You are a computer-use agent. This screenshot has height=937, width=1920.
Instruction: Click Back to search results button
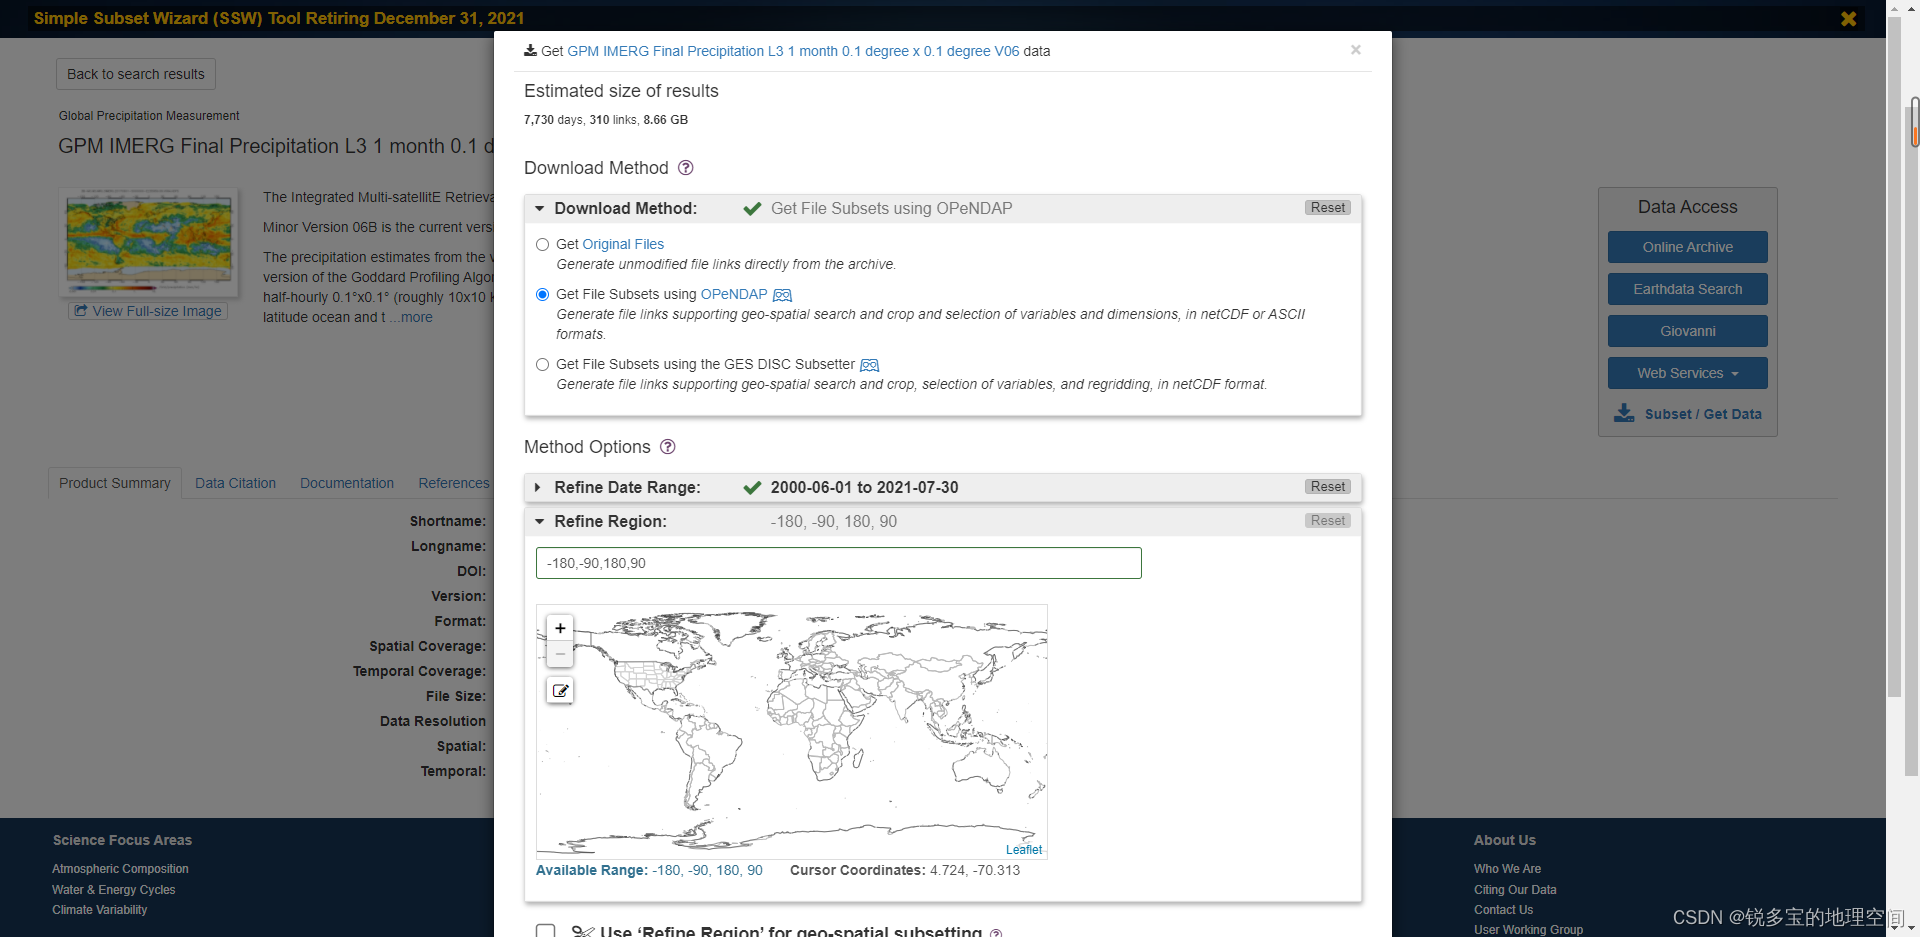click(136, 74)
